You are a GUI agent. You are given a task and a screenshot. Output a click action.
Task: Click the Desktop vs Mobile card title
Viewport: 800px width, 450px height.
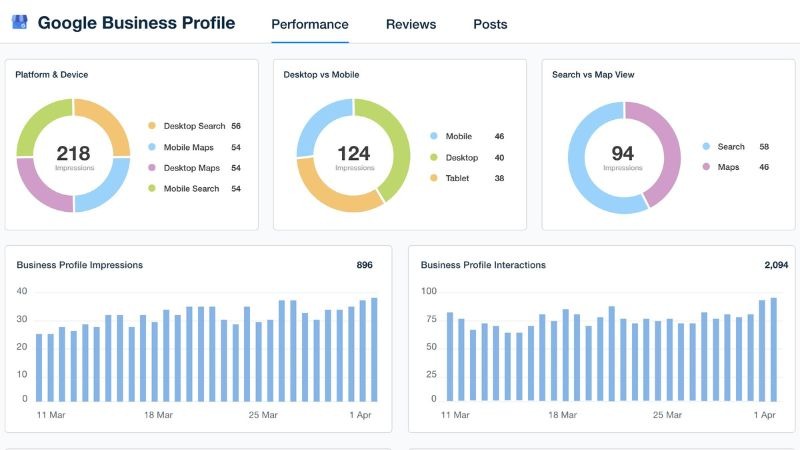[x=321, y=74]
